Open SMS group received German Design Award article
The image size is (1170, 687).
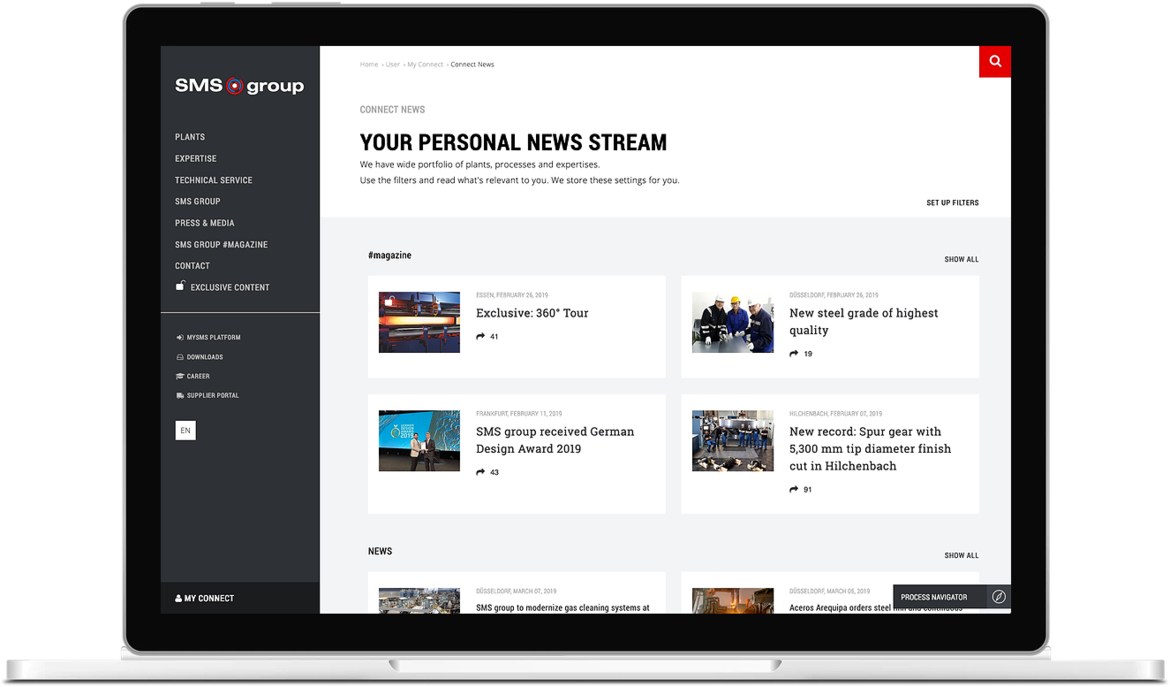[555, 440]
